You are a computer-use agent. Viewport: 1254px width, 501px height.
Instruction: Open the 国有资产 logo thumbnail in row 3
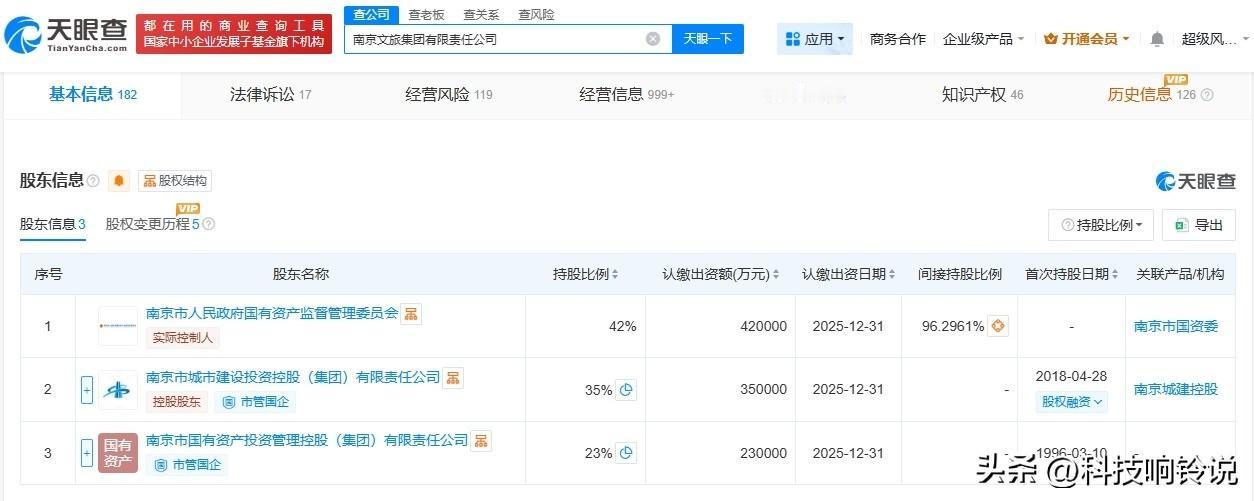point(118,453)
